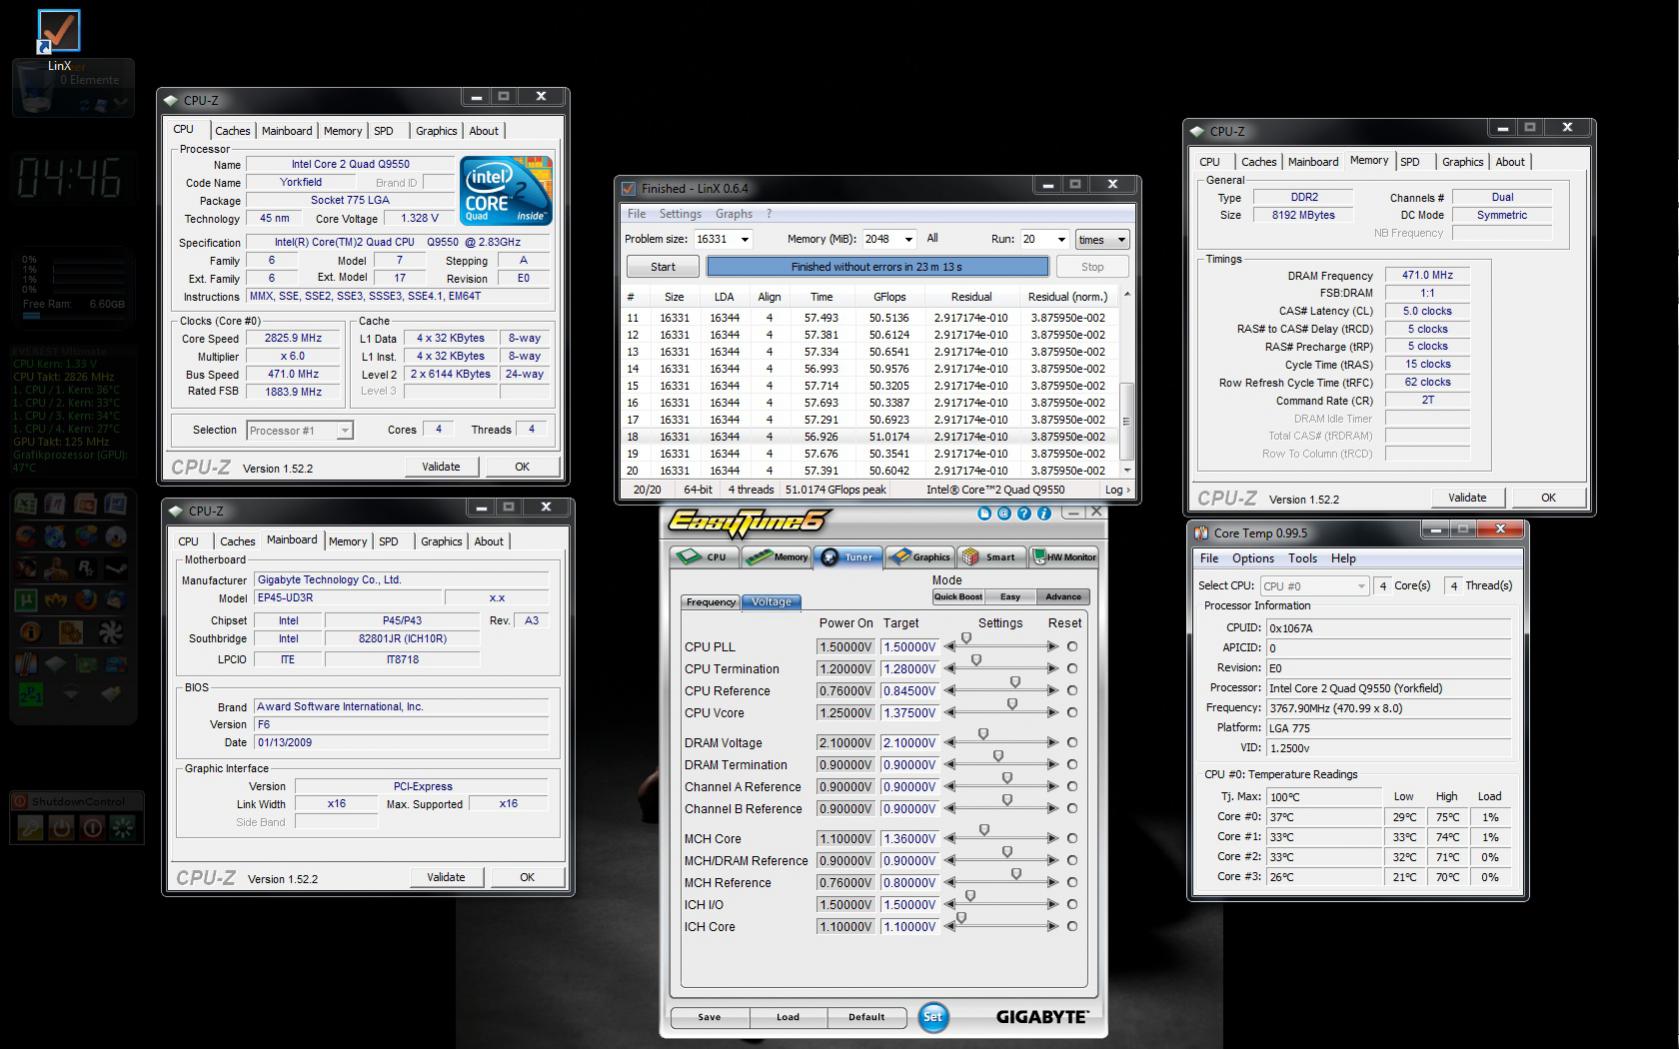The image size is (1679, 1049).
Task: Click the MCH Core slider thumb
Action: 984,830
